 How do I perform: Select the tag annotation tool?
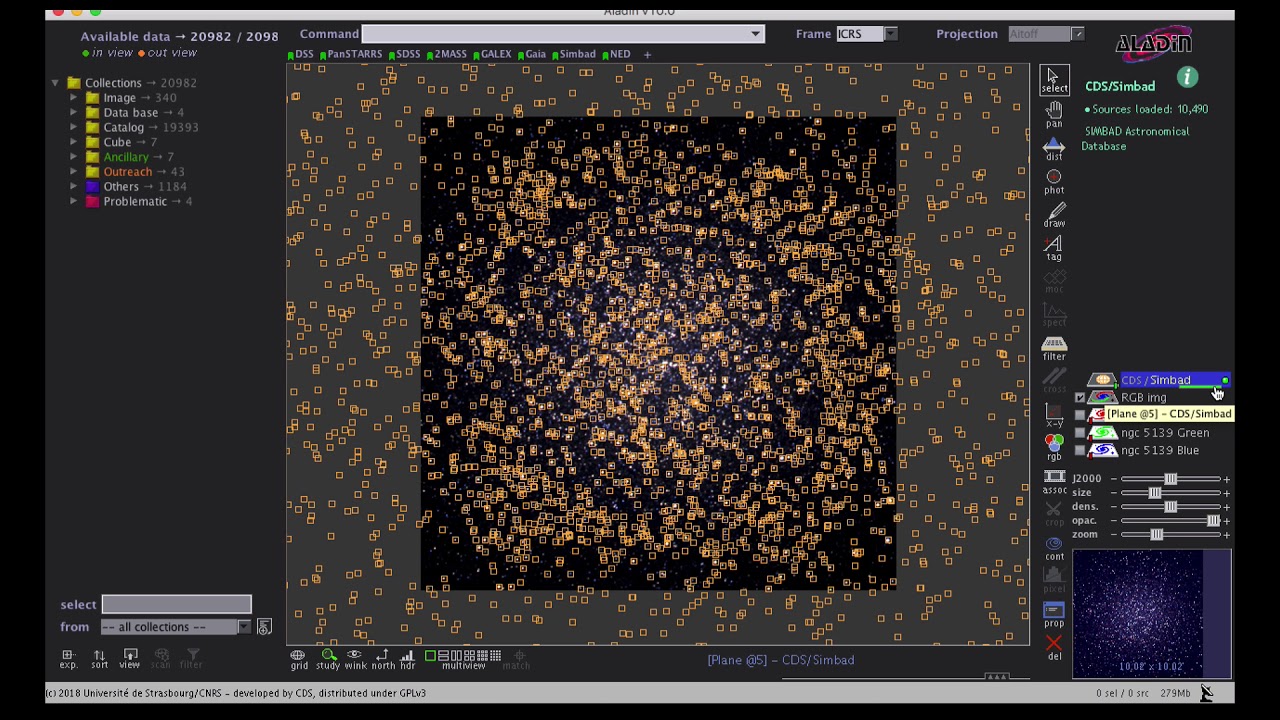pyautogui.click(x=1054, y=248)
